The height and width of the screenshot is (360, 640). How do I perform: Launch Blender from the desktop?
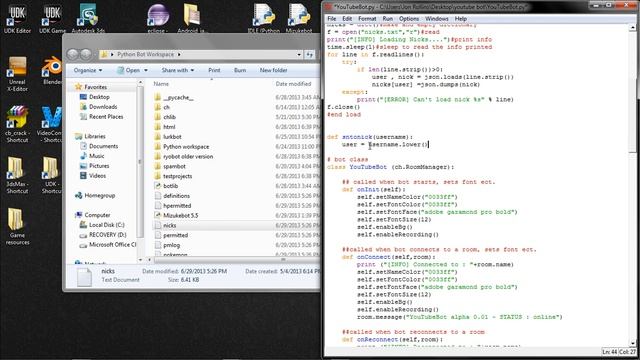(52, 70)
